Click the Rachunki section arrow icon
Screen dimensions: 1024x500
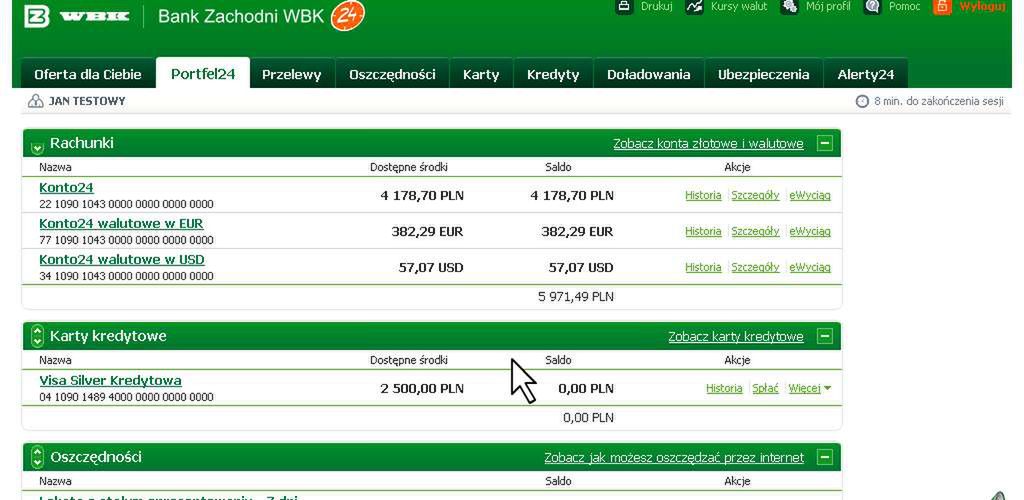[x=37, y=147]
